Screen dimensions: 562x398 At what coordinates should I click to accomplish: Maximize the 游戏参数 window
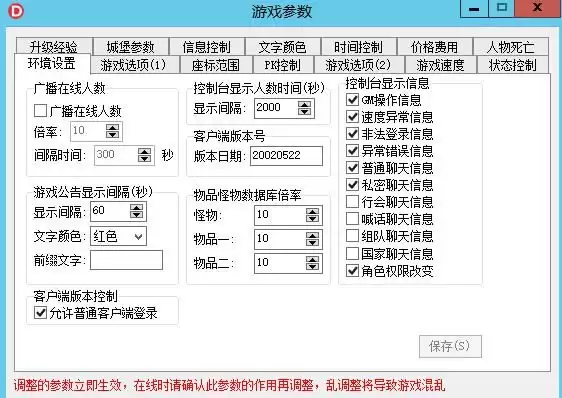click(501, 9)
